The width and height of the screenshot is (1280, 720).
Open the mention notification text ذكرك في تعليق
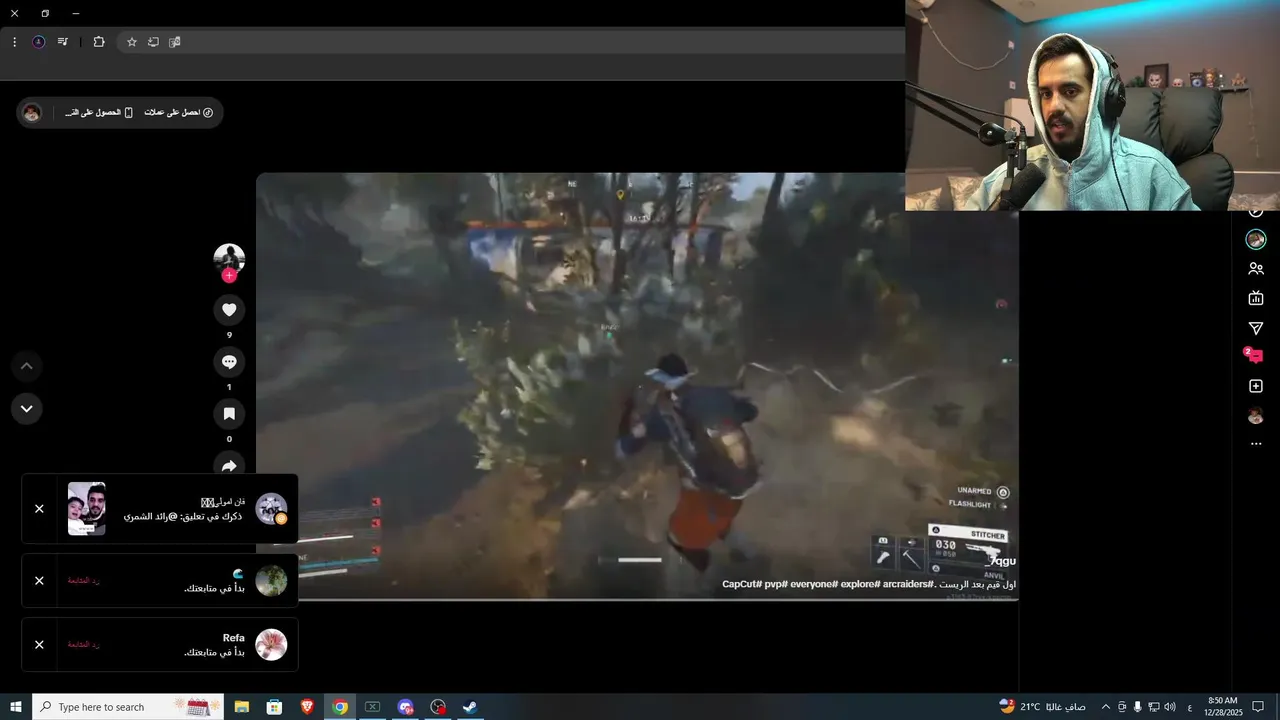[x=183, y=516]
